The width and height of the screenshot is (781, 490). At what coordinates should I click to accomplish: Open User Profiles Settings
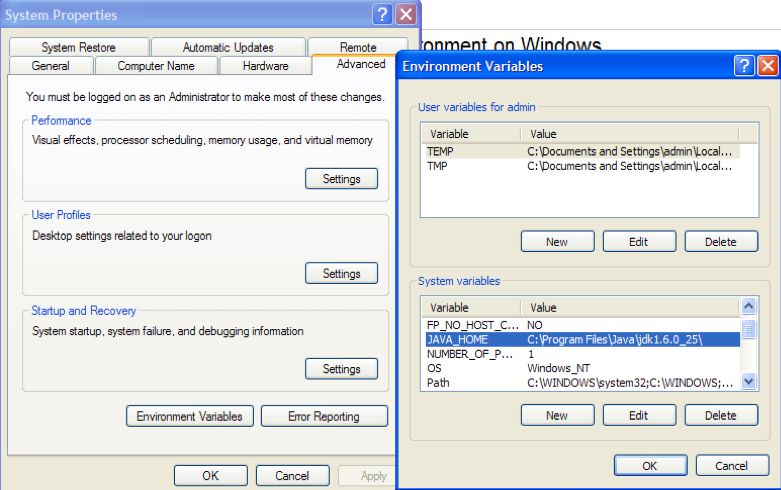[x=341, y=273]
